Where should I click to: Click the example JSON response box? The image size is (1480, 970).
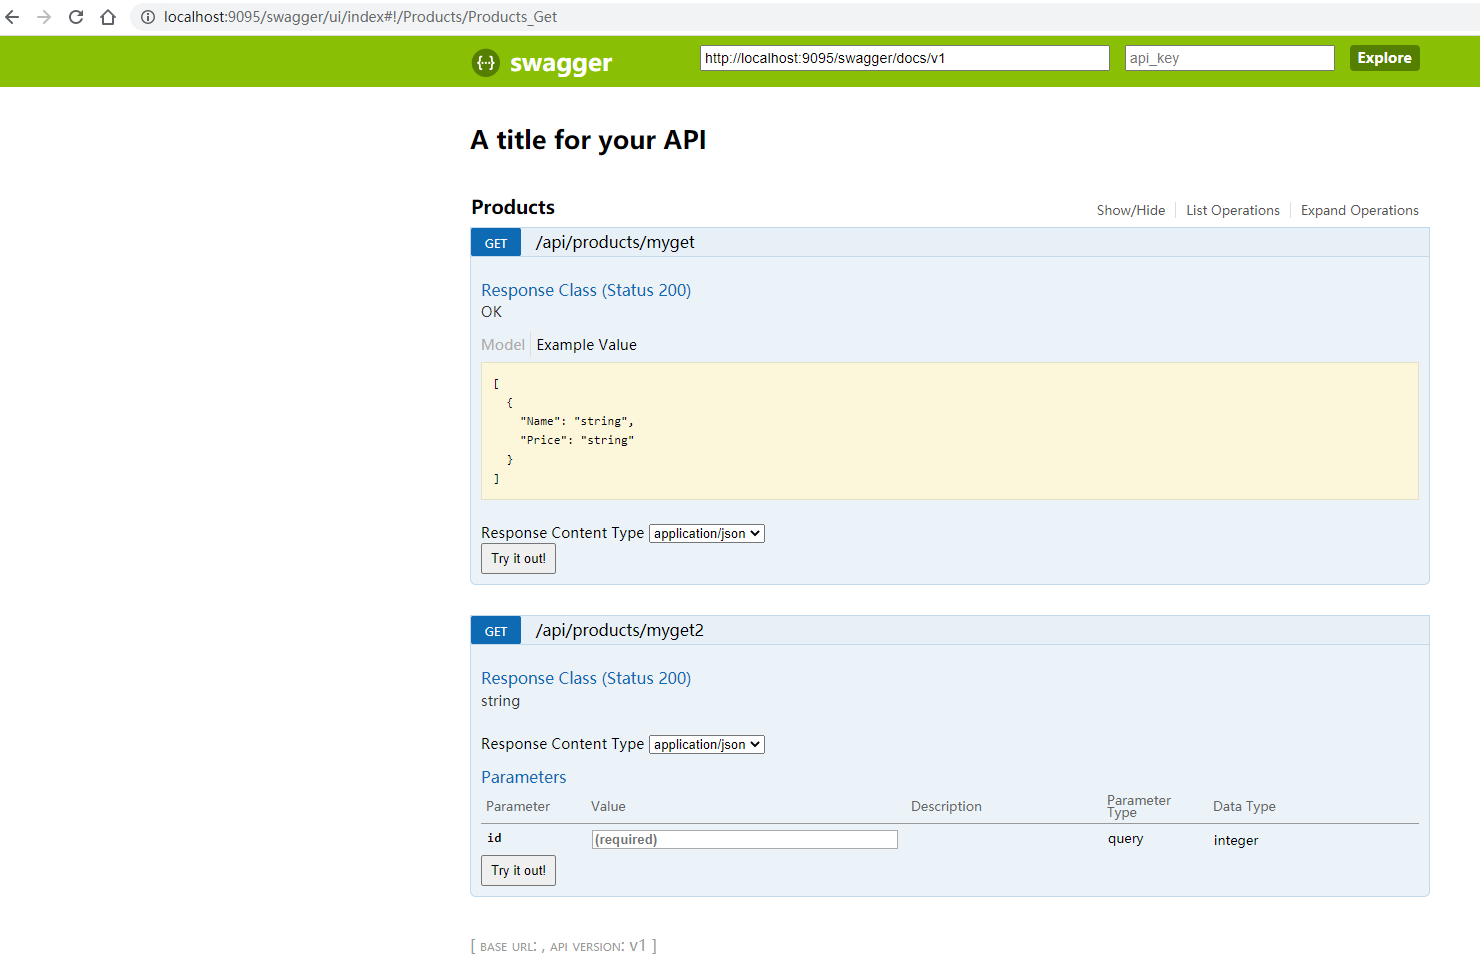coord(950,431)
